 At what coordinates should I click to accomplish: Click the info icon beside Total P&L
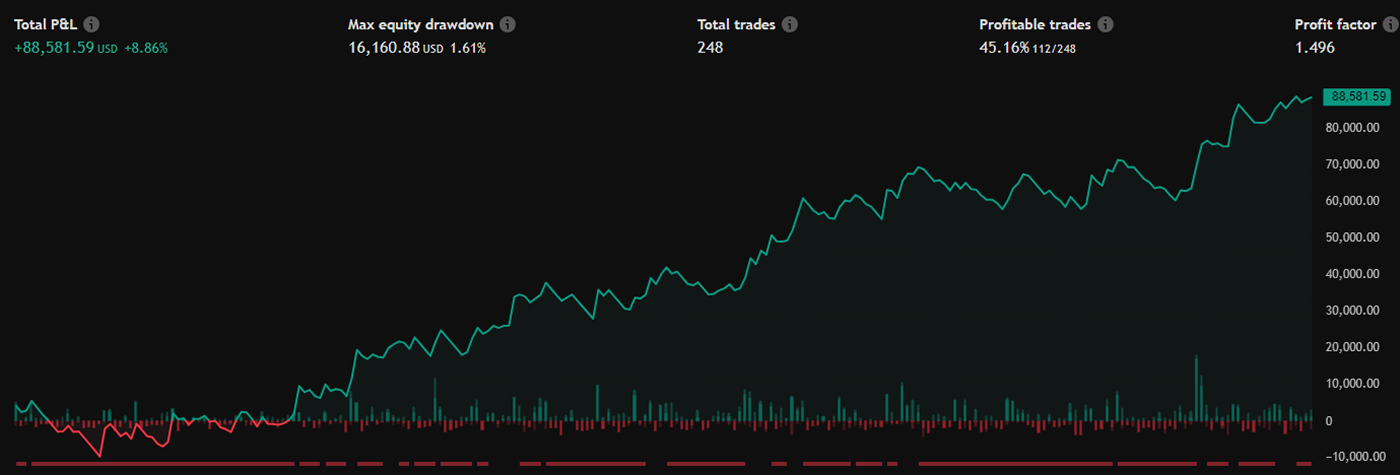pos(92,25)
